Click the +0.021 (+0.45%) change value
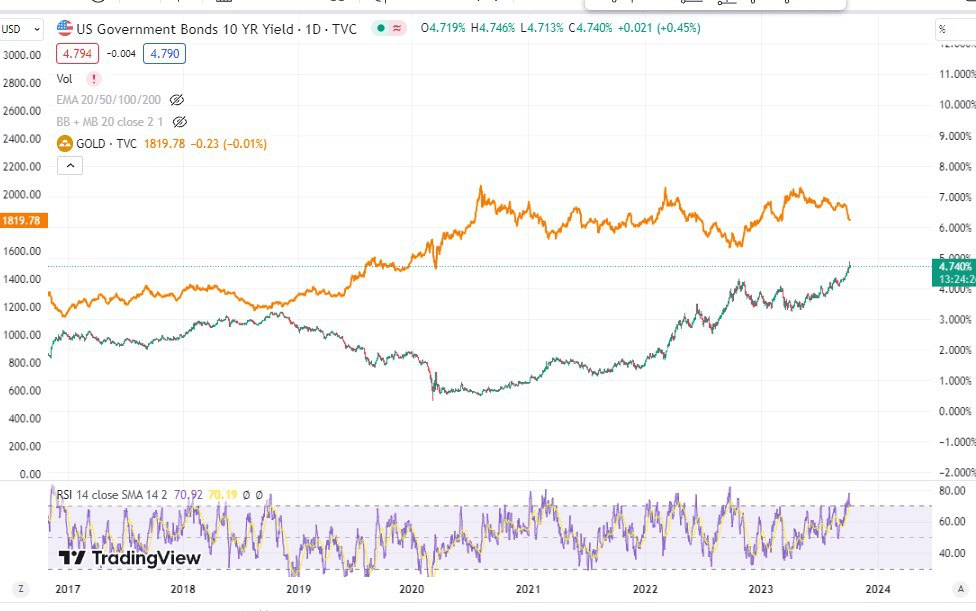The image size is (976, 611). coord(659,28)
